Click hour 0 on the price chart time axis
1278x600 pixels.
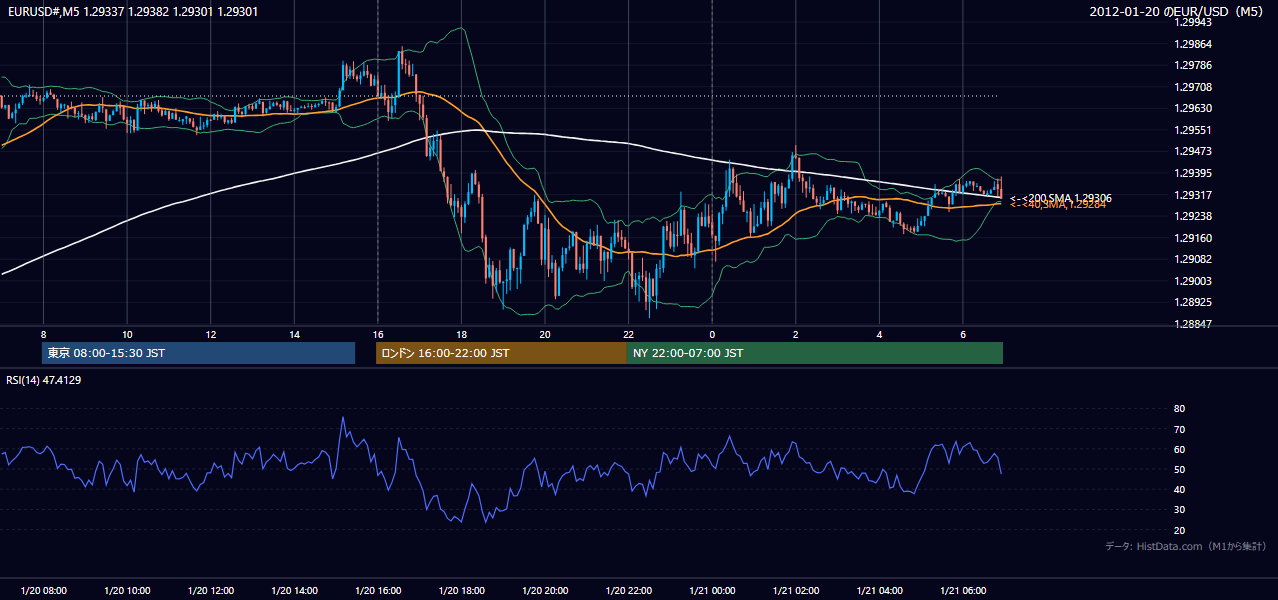(x=712, y=334)
